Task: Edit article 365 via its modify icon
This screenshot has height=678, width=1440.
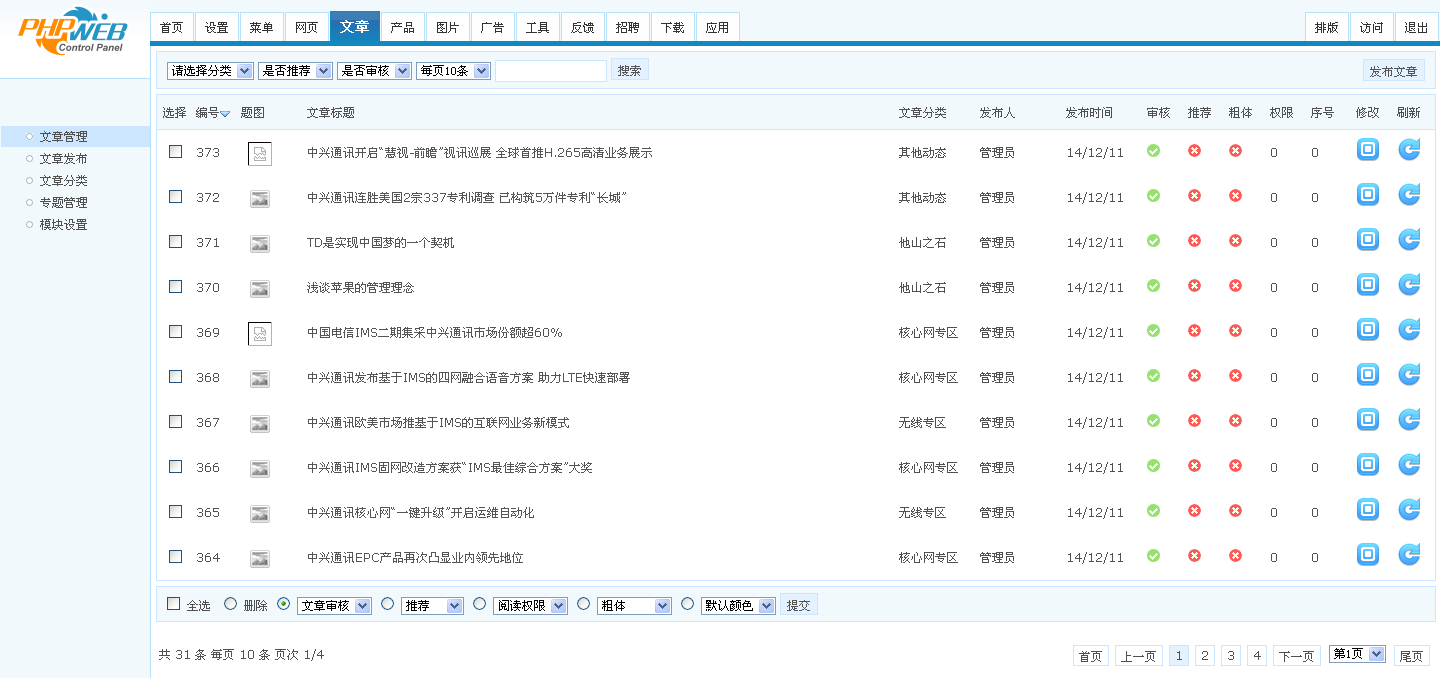Action: coord(1367,510)
